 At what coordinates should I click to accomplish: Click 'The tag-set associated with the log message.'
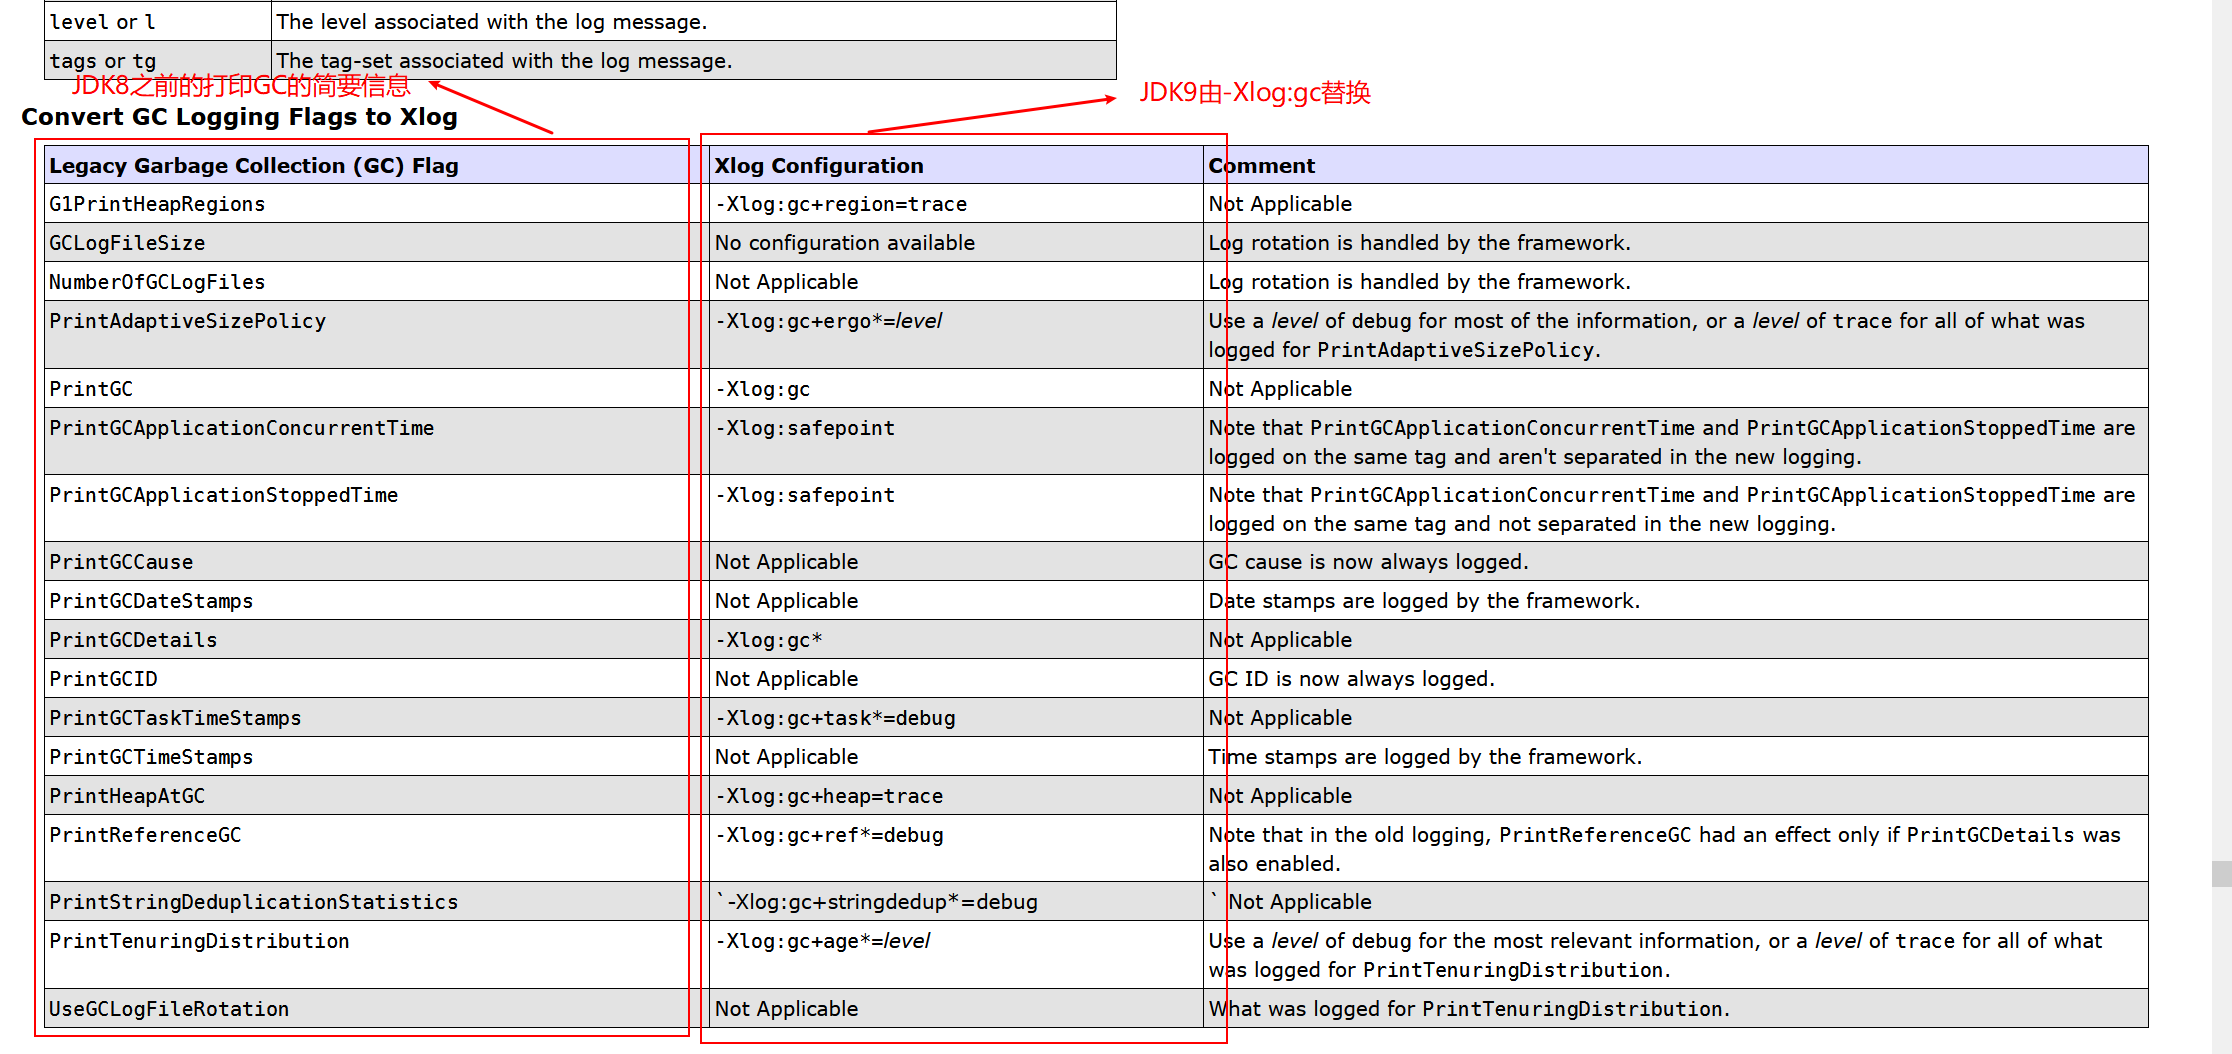(504, 61)
